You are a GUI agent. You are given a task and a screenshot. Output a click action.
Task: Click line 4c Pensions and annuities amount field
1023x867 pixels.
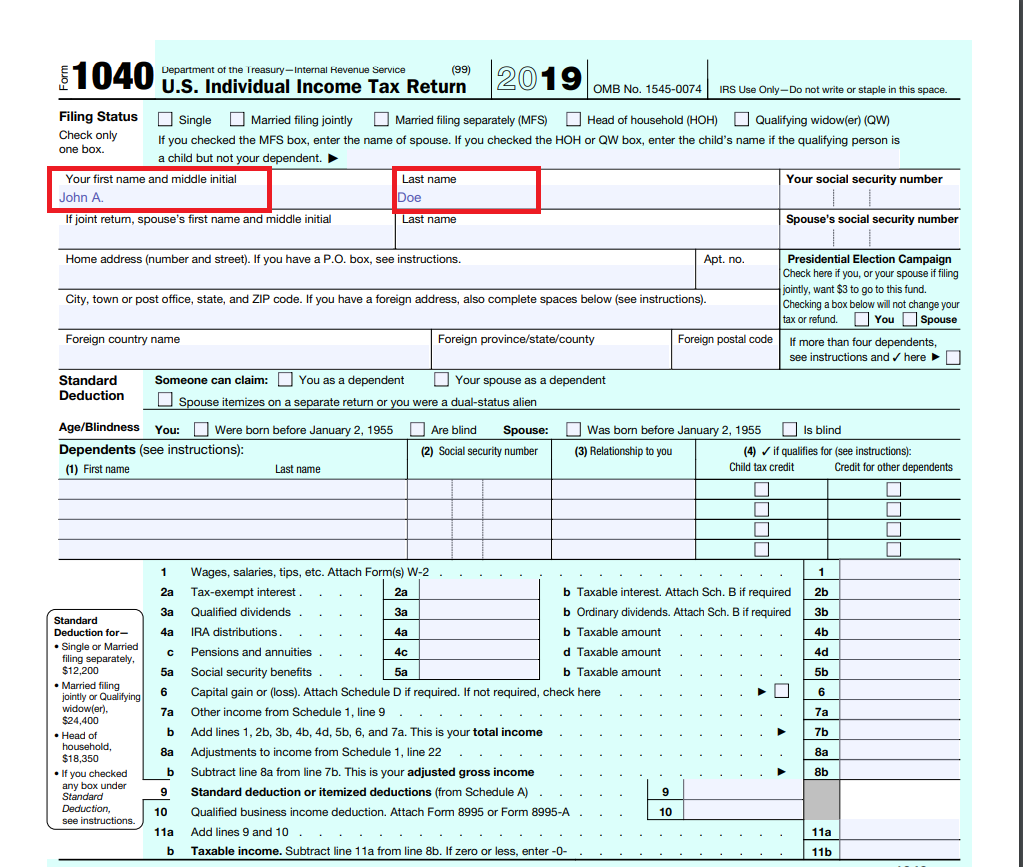coord(479,652)
